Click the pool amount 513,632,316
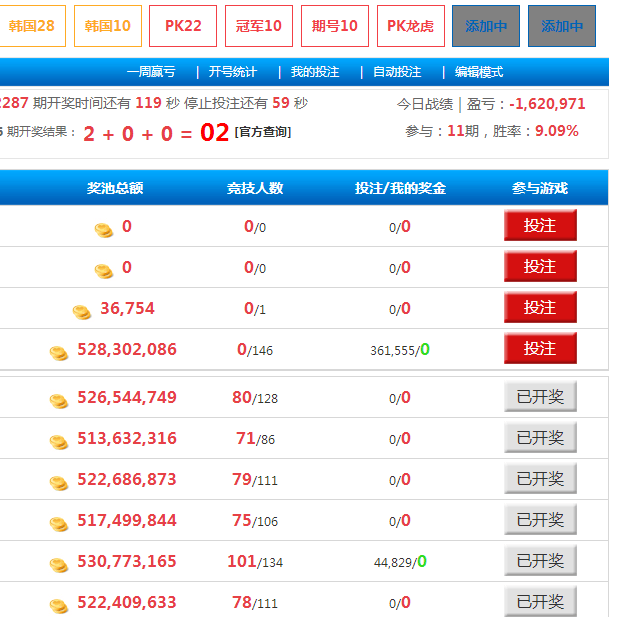 pyautogui.click(x=127, y=438)
